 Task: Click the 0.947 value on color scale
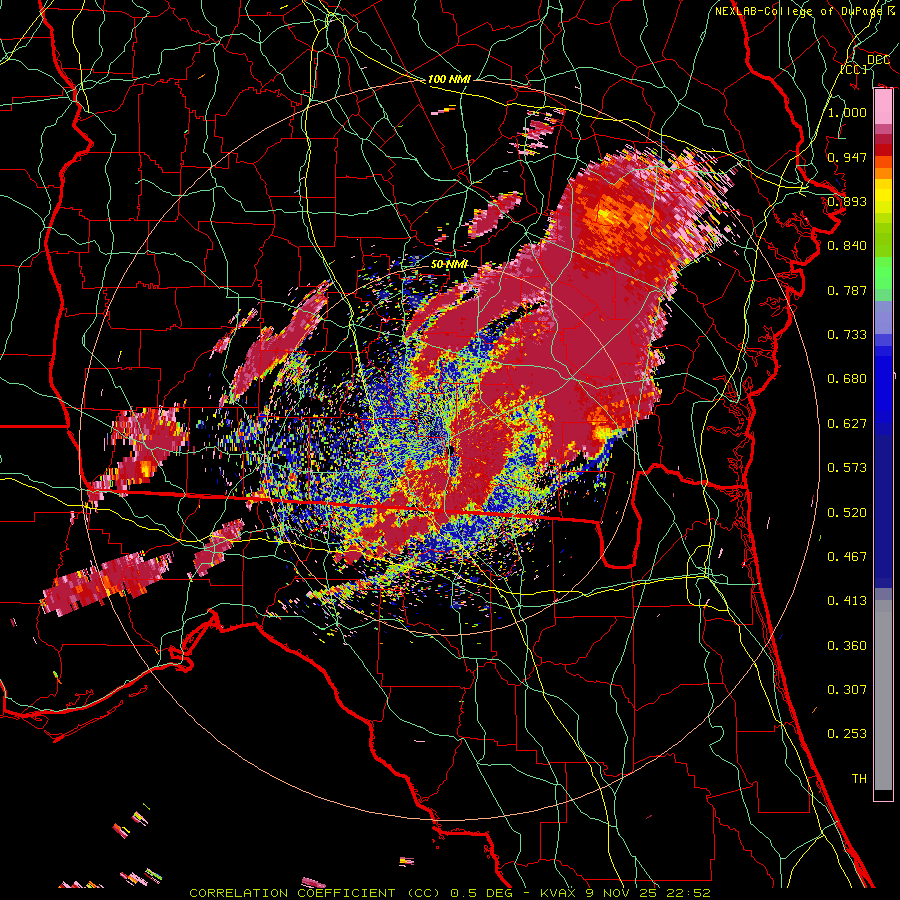(847, 157)
